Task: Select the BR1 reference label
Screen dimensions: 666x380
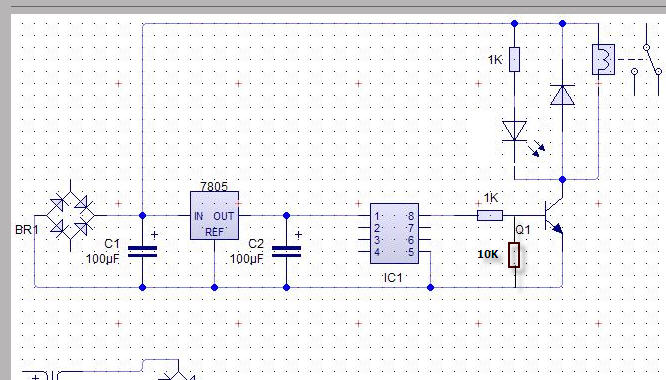Action: pyautogui.click(x=26, y=230)
